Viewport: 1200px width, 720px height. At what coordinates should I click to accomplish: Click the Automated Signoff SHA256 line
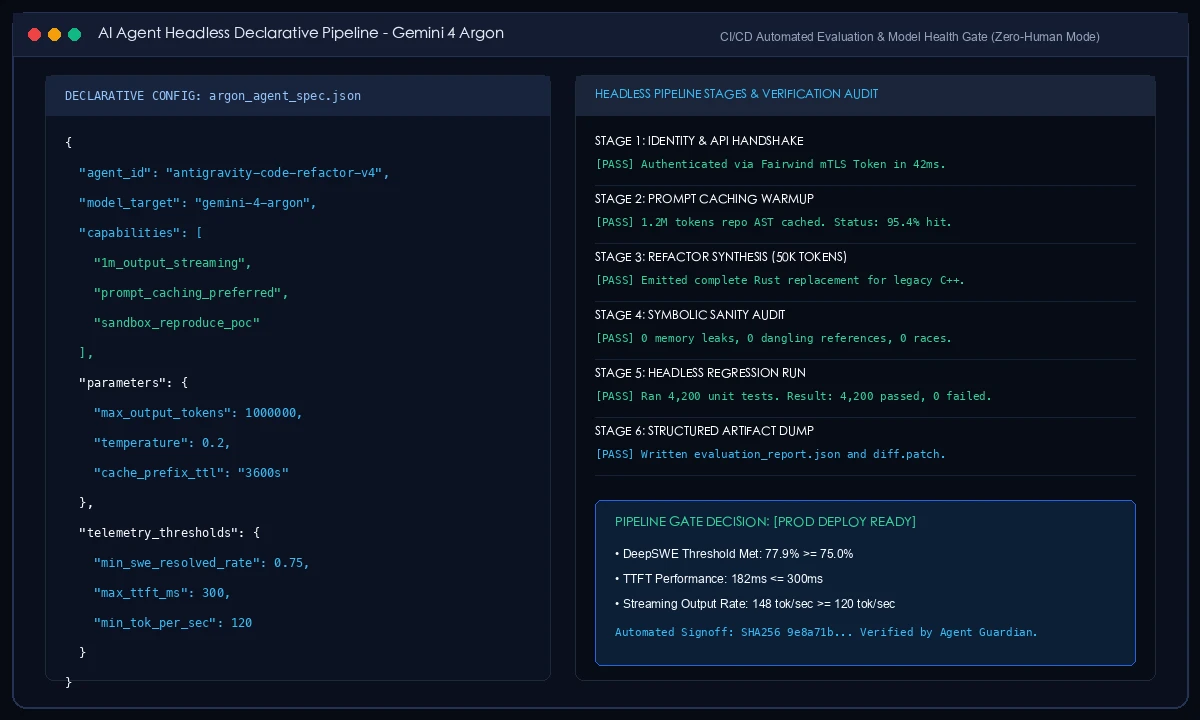point(826,632)
